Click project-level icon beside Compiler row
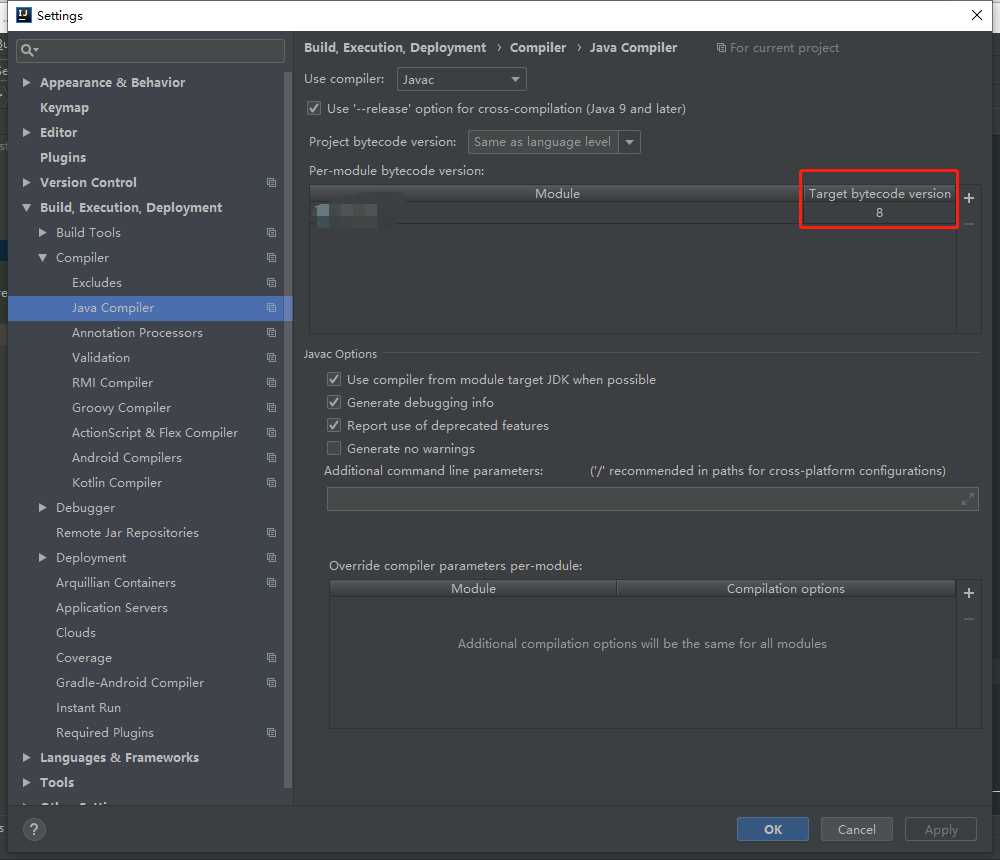 click(271, 258)
